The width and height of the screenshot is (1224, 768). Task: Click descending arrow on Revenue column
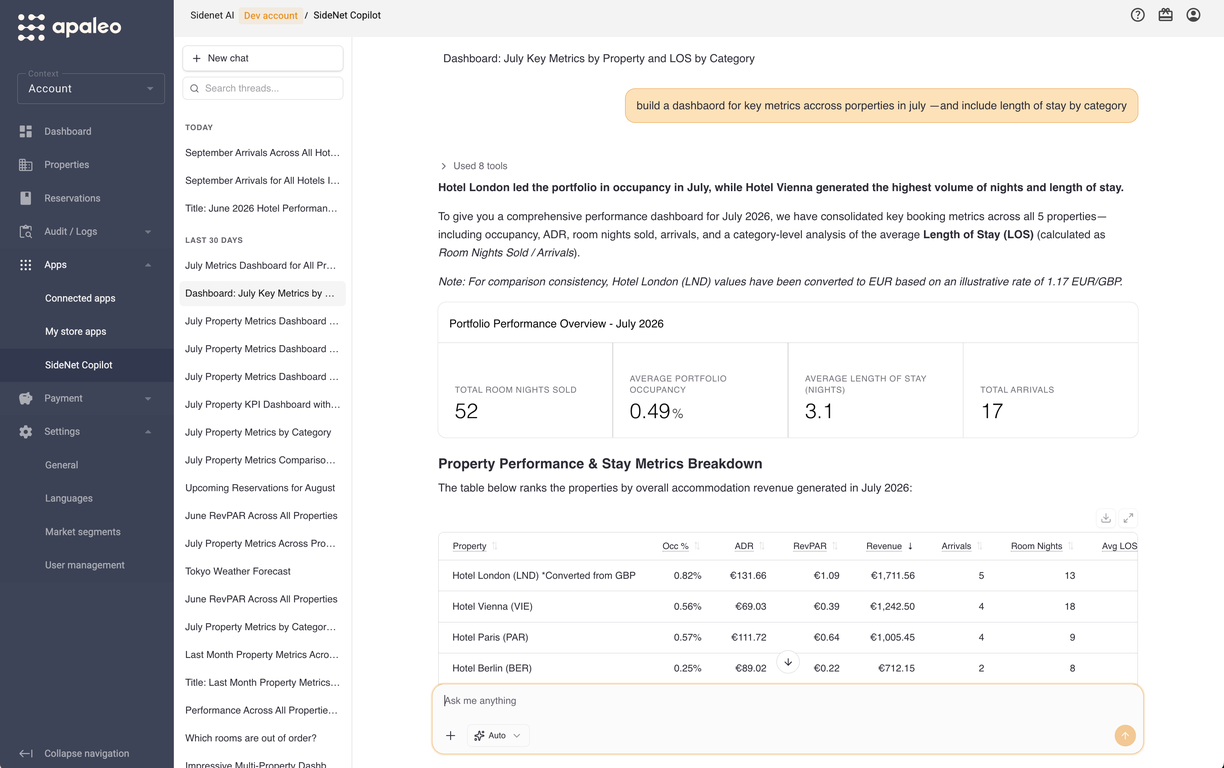click(x=910, y=546)
